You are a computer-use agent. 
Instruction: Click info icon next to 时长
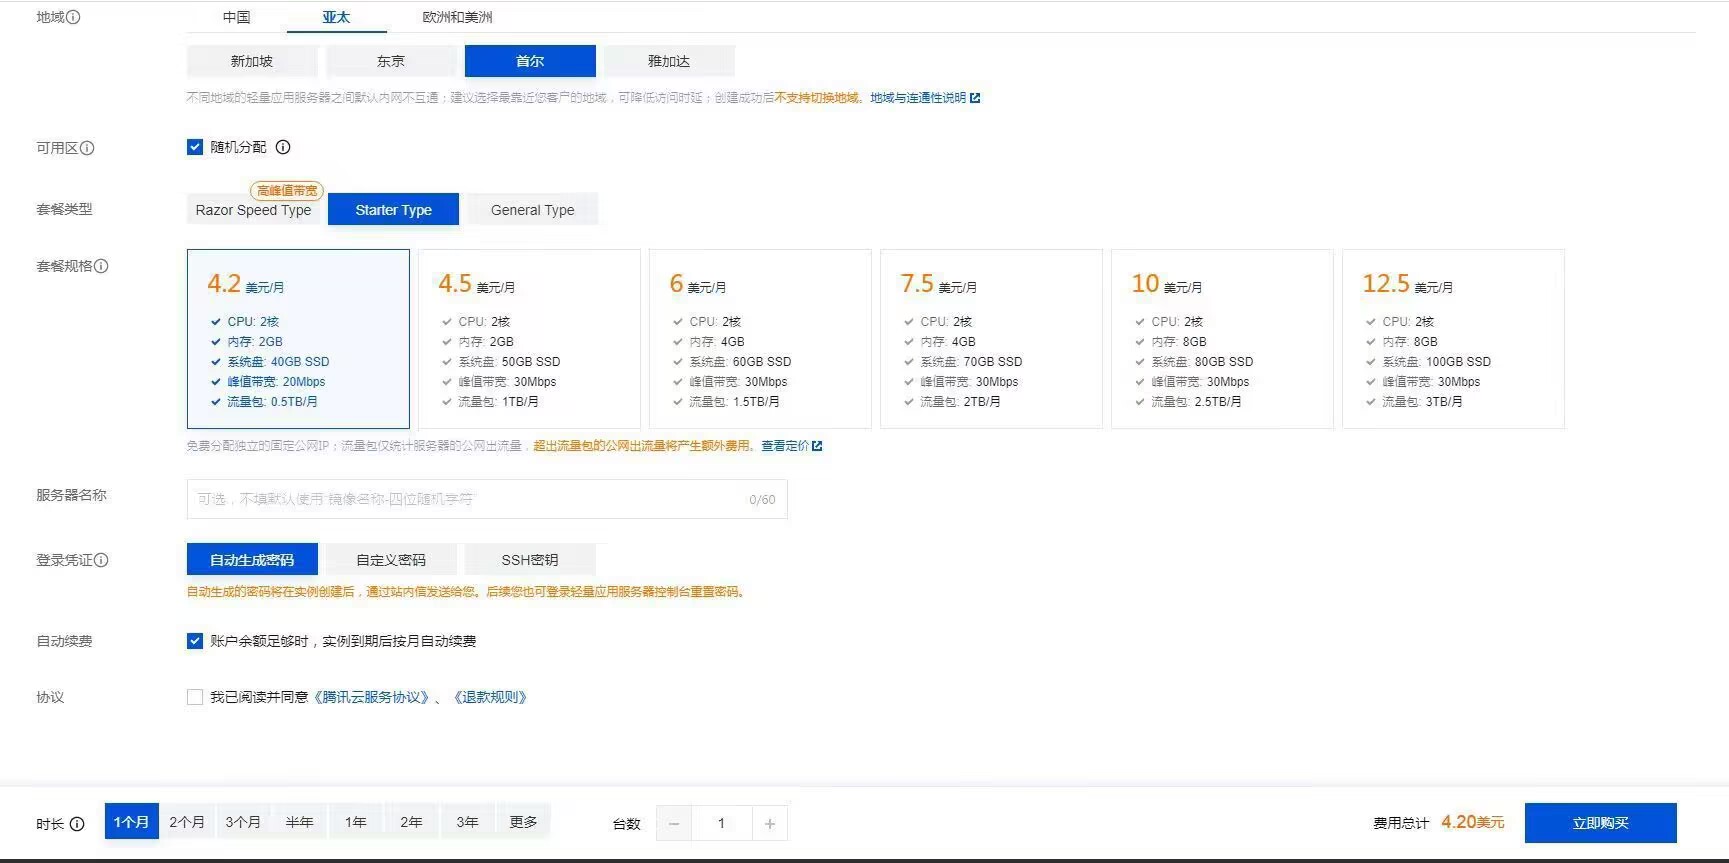pyautogui.click(x=77, y=824)
